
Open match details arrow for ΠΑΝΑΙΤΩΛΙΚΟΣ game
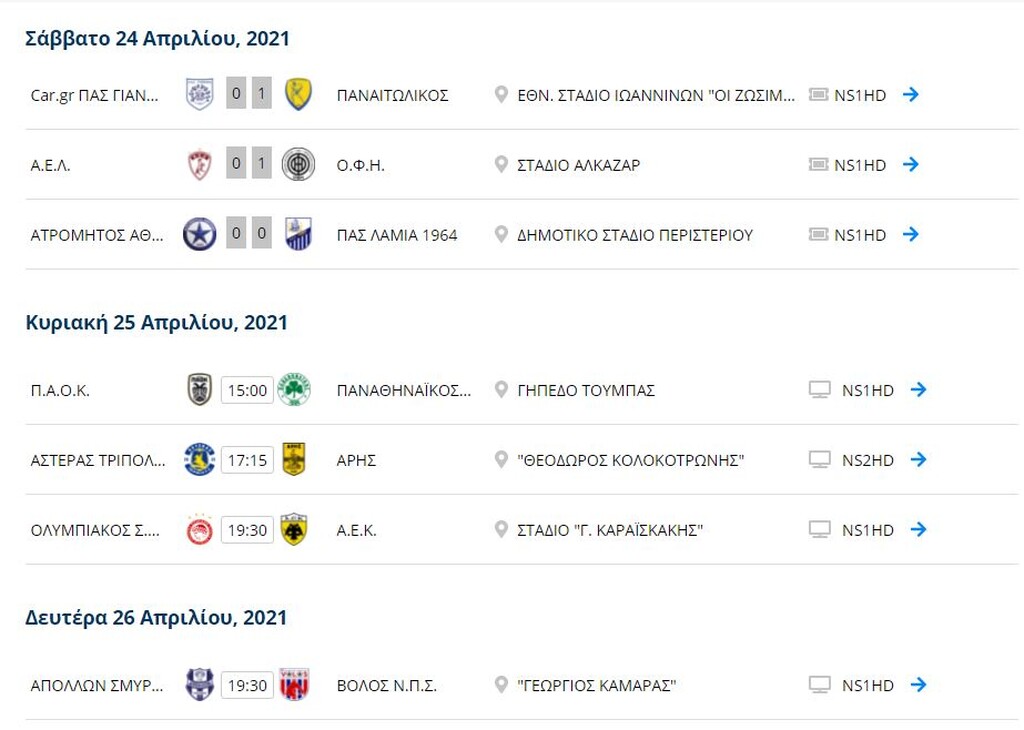tap(910, 95)
